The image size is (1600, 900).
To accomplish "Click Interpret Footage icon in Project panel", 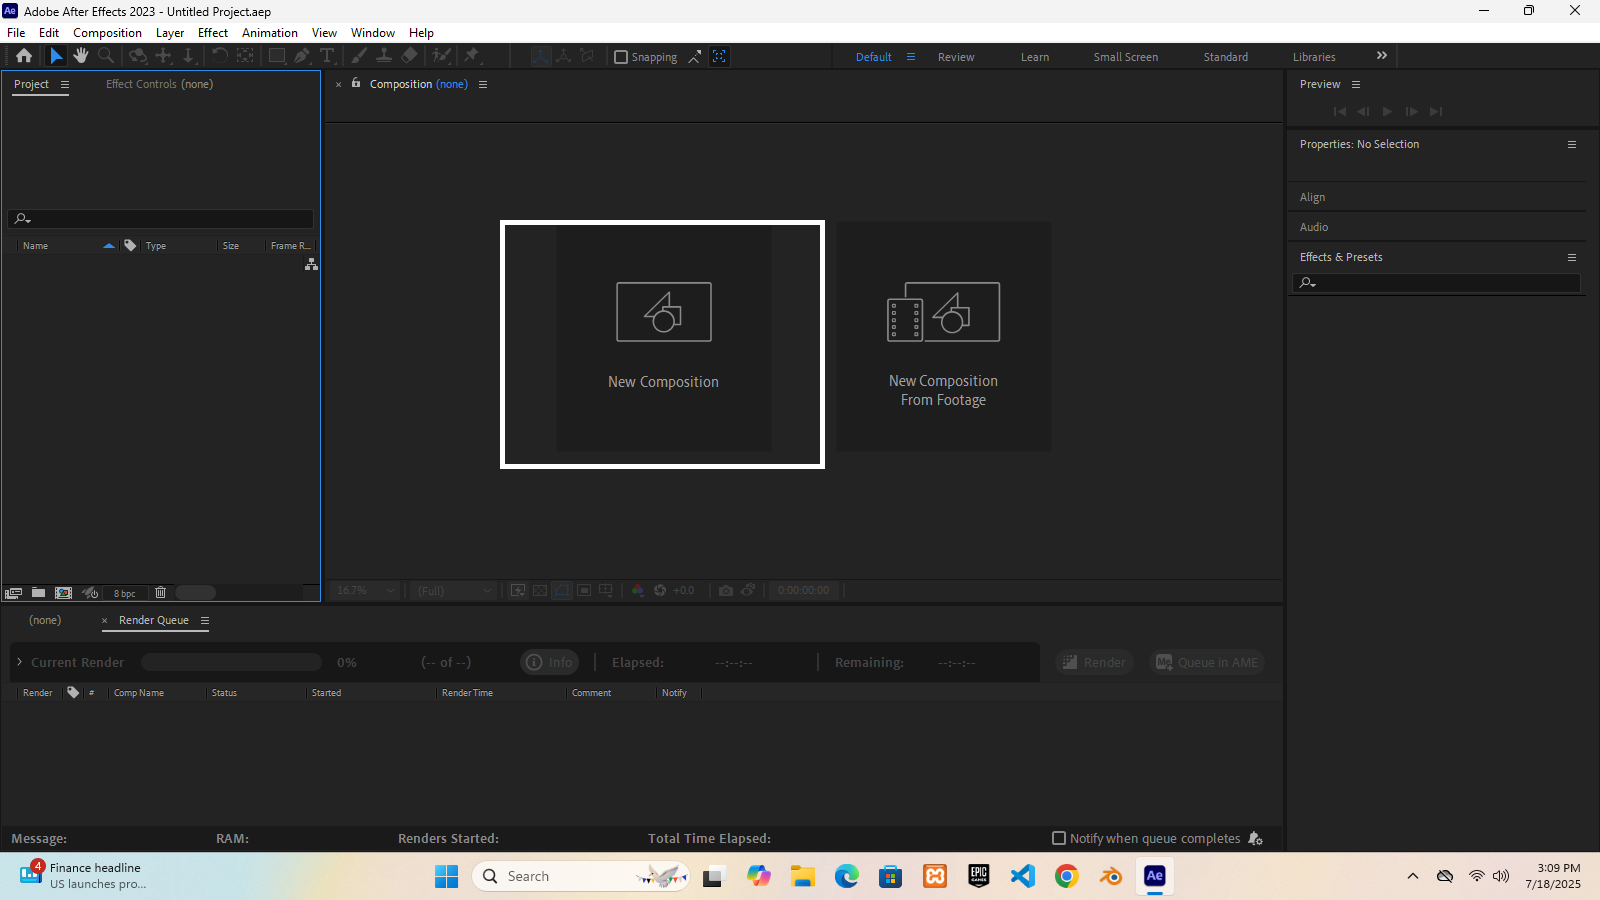I will click(13, 593).
